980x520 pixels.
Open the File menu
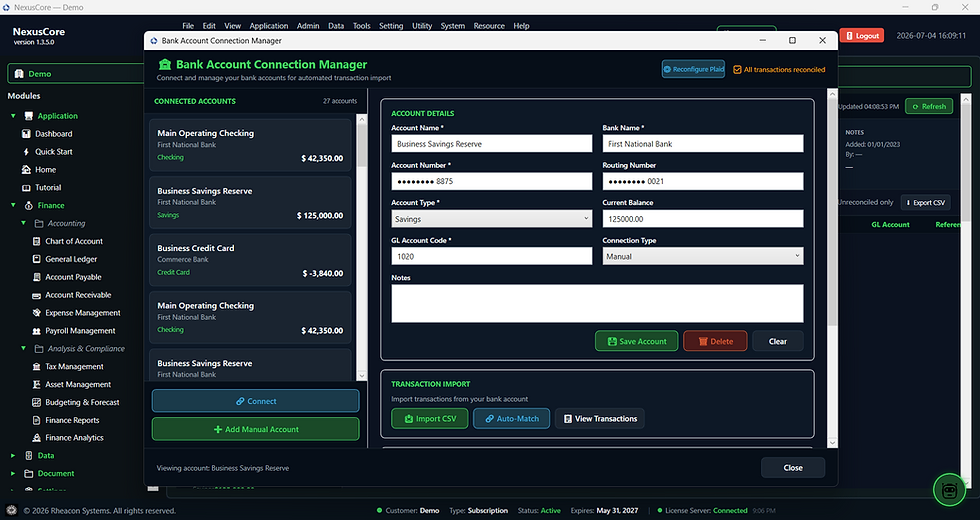click(188, 26)
